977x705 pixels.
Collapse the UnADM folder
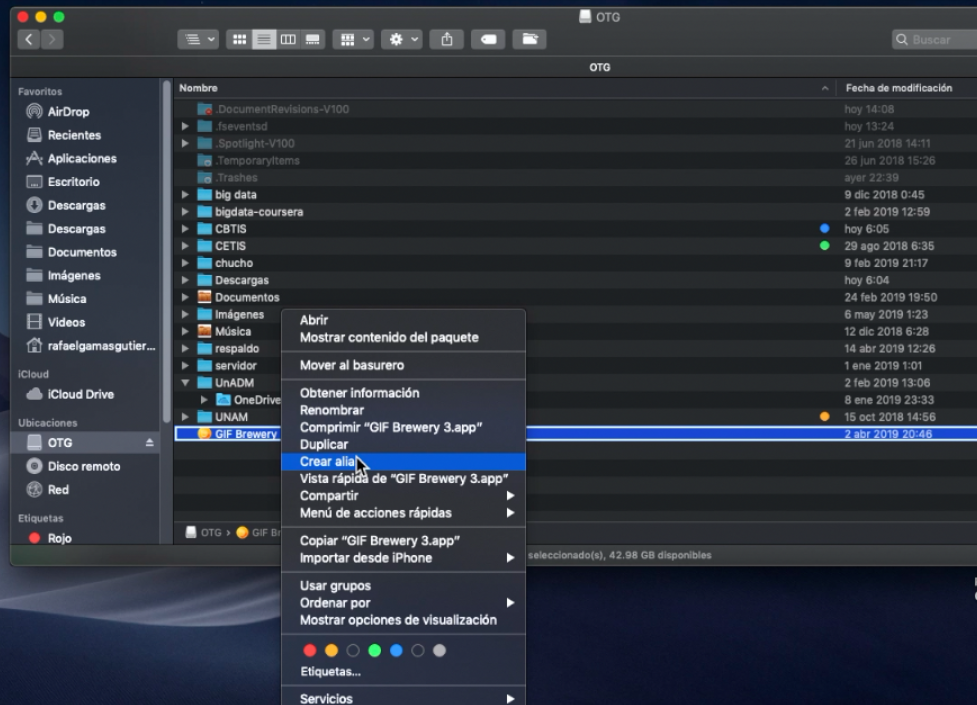(186, 383)
